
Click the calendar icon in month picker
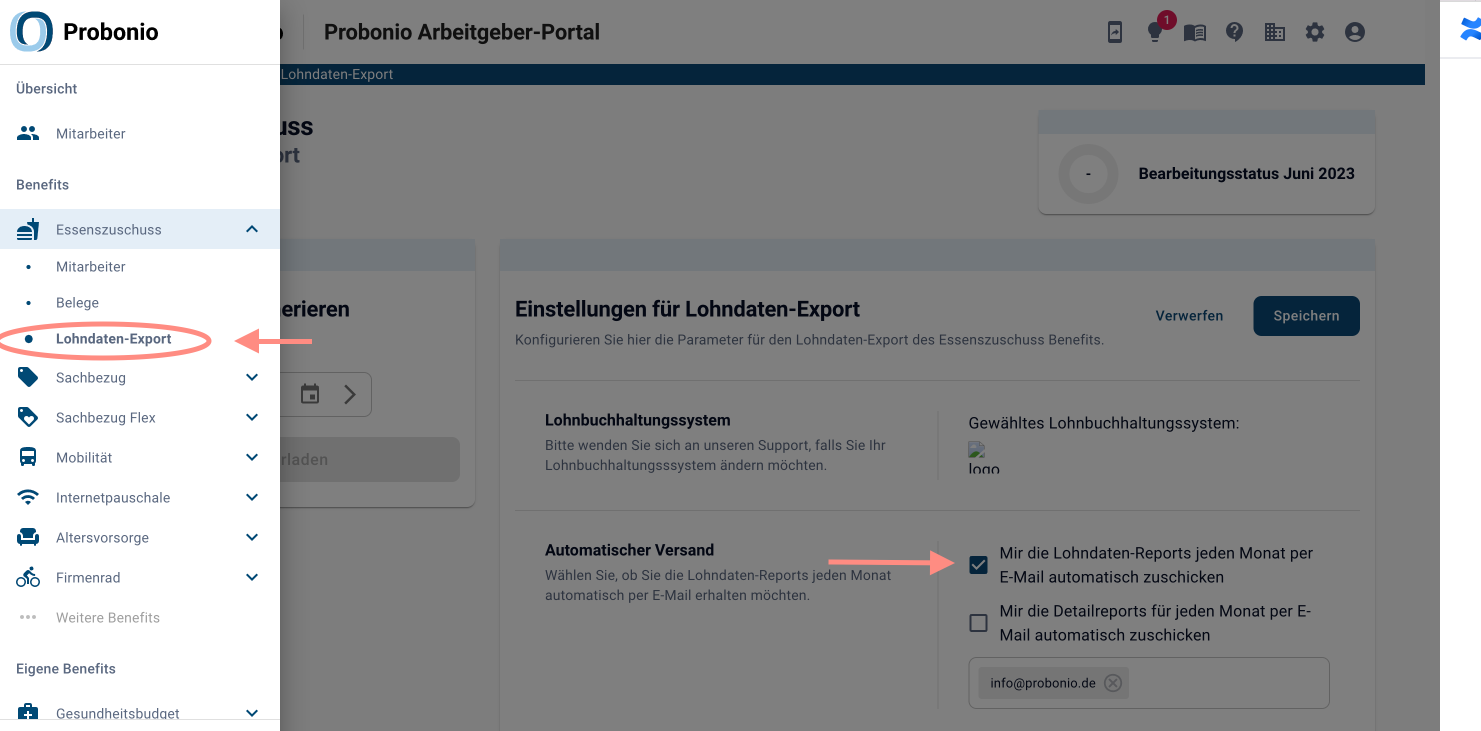[x=310, y=394]
